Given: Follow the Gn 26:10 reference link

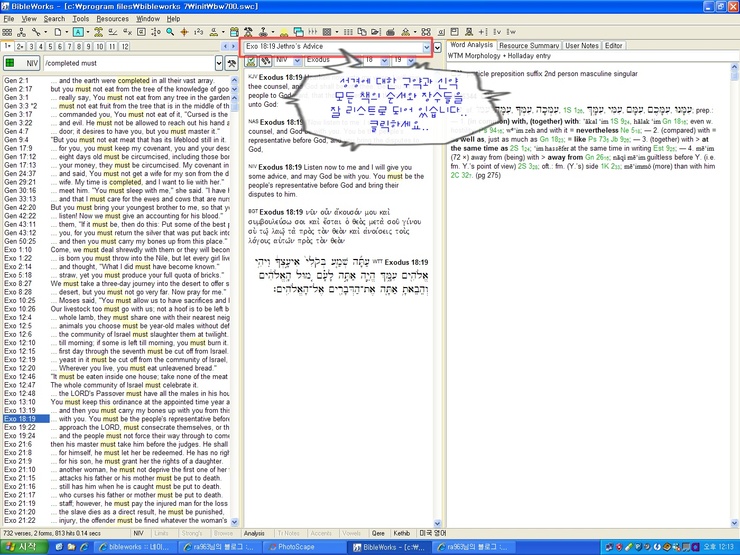Looking at the screenshot, I should (597, 157).
